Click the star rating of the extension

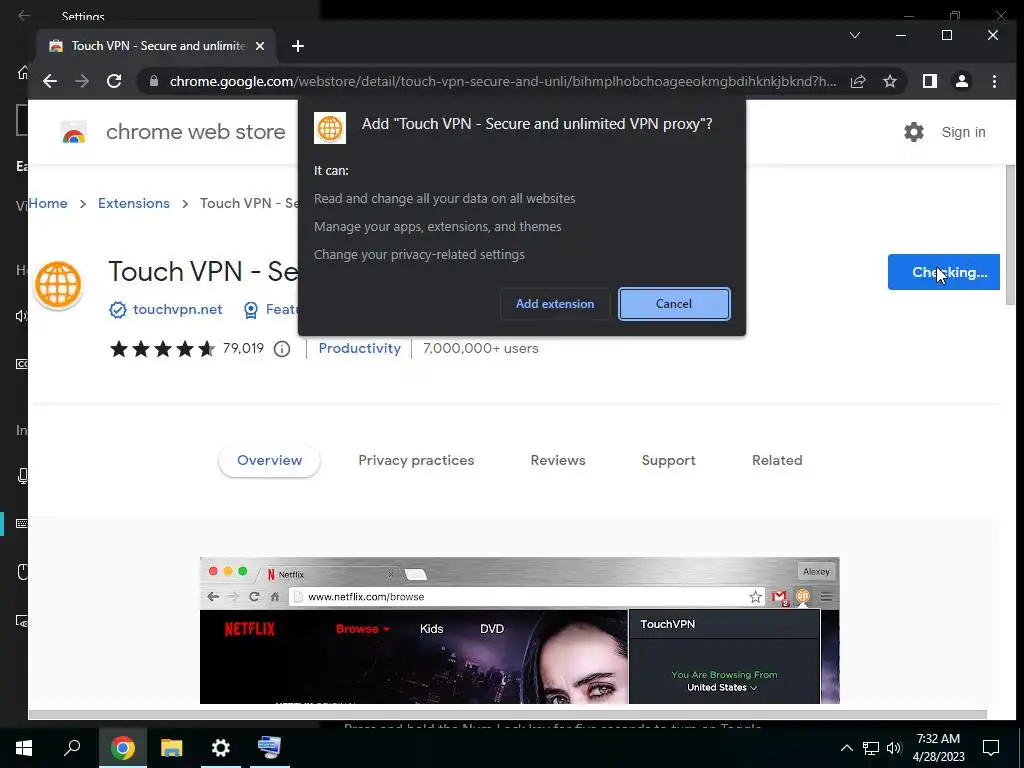click(162, 349)
